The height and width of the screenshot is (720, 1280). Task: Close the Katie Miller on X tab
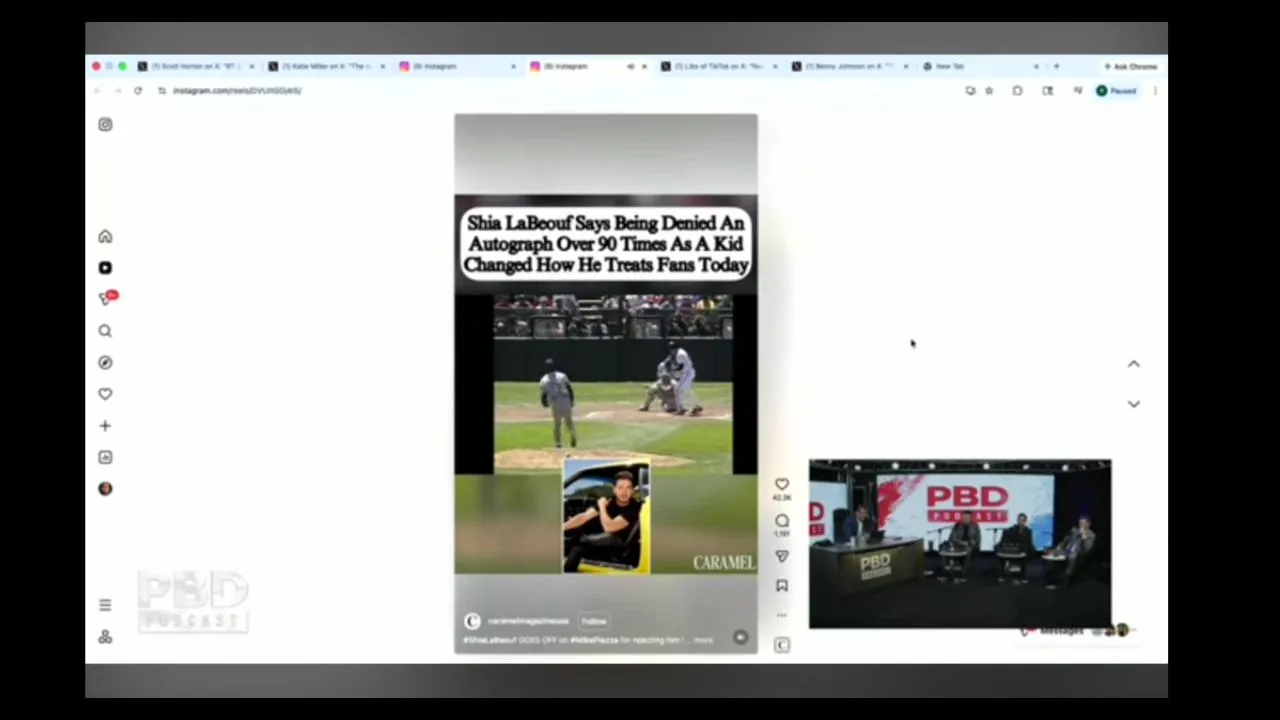coord(382,66)
